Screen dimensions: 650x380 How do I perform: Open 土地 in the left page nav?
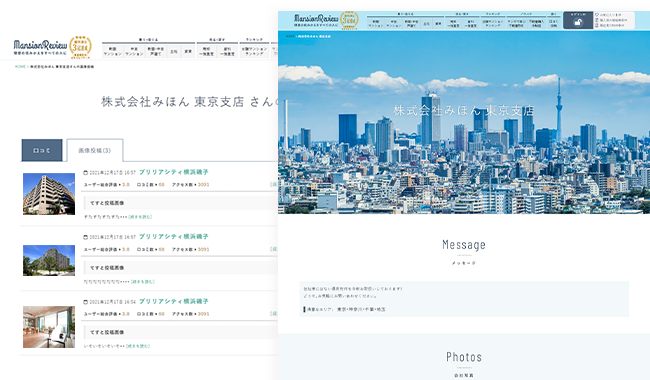tap(174, 51)
